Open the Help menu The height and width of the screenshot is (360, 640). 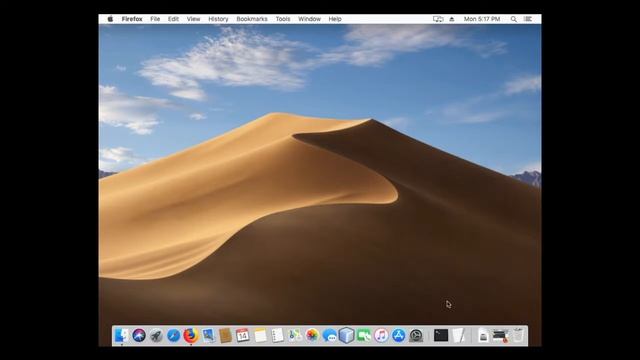click(335, 19)
